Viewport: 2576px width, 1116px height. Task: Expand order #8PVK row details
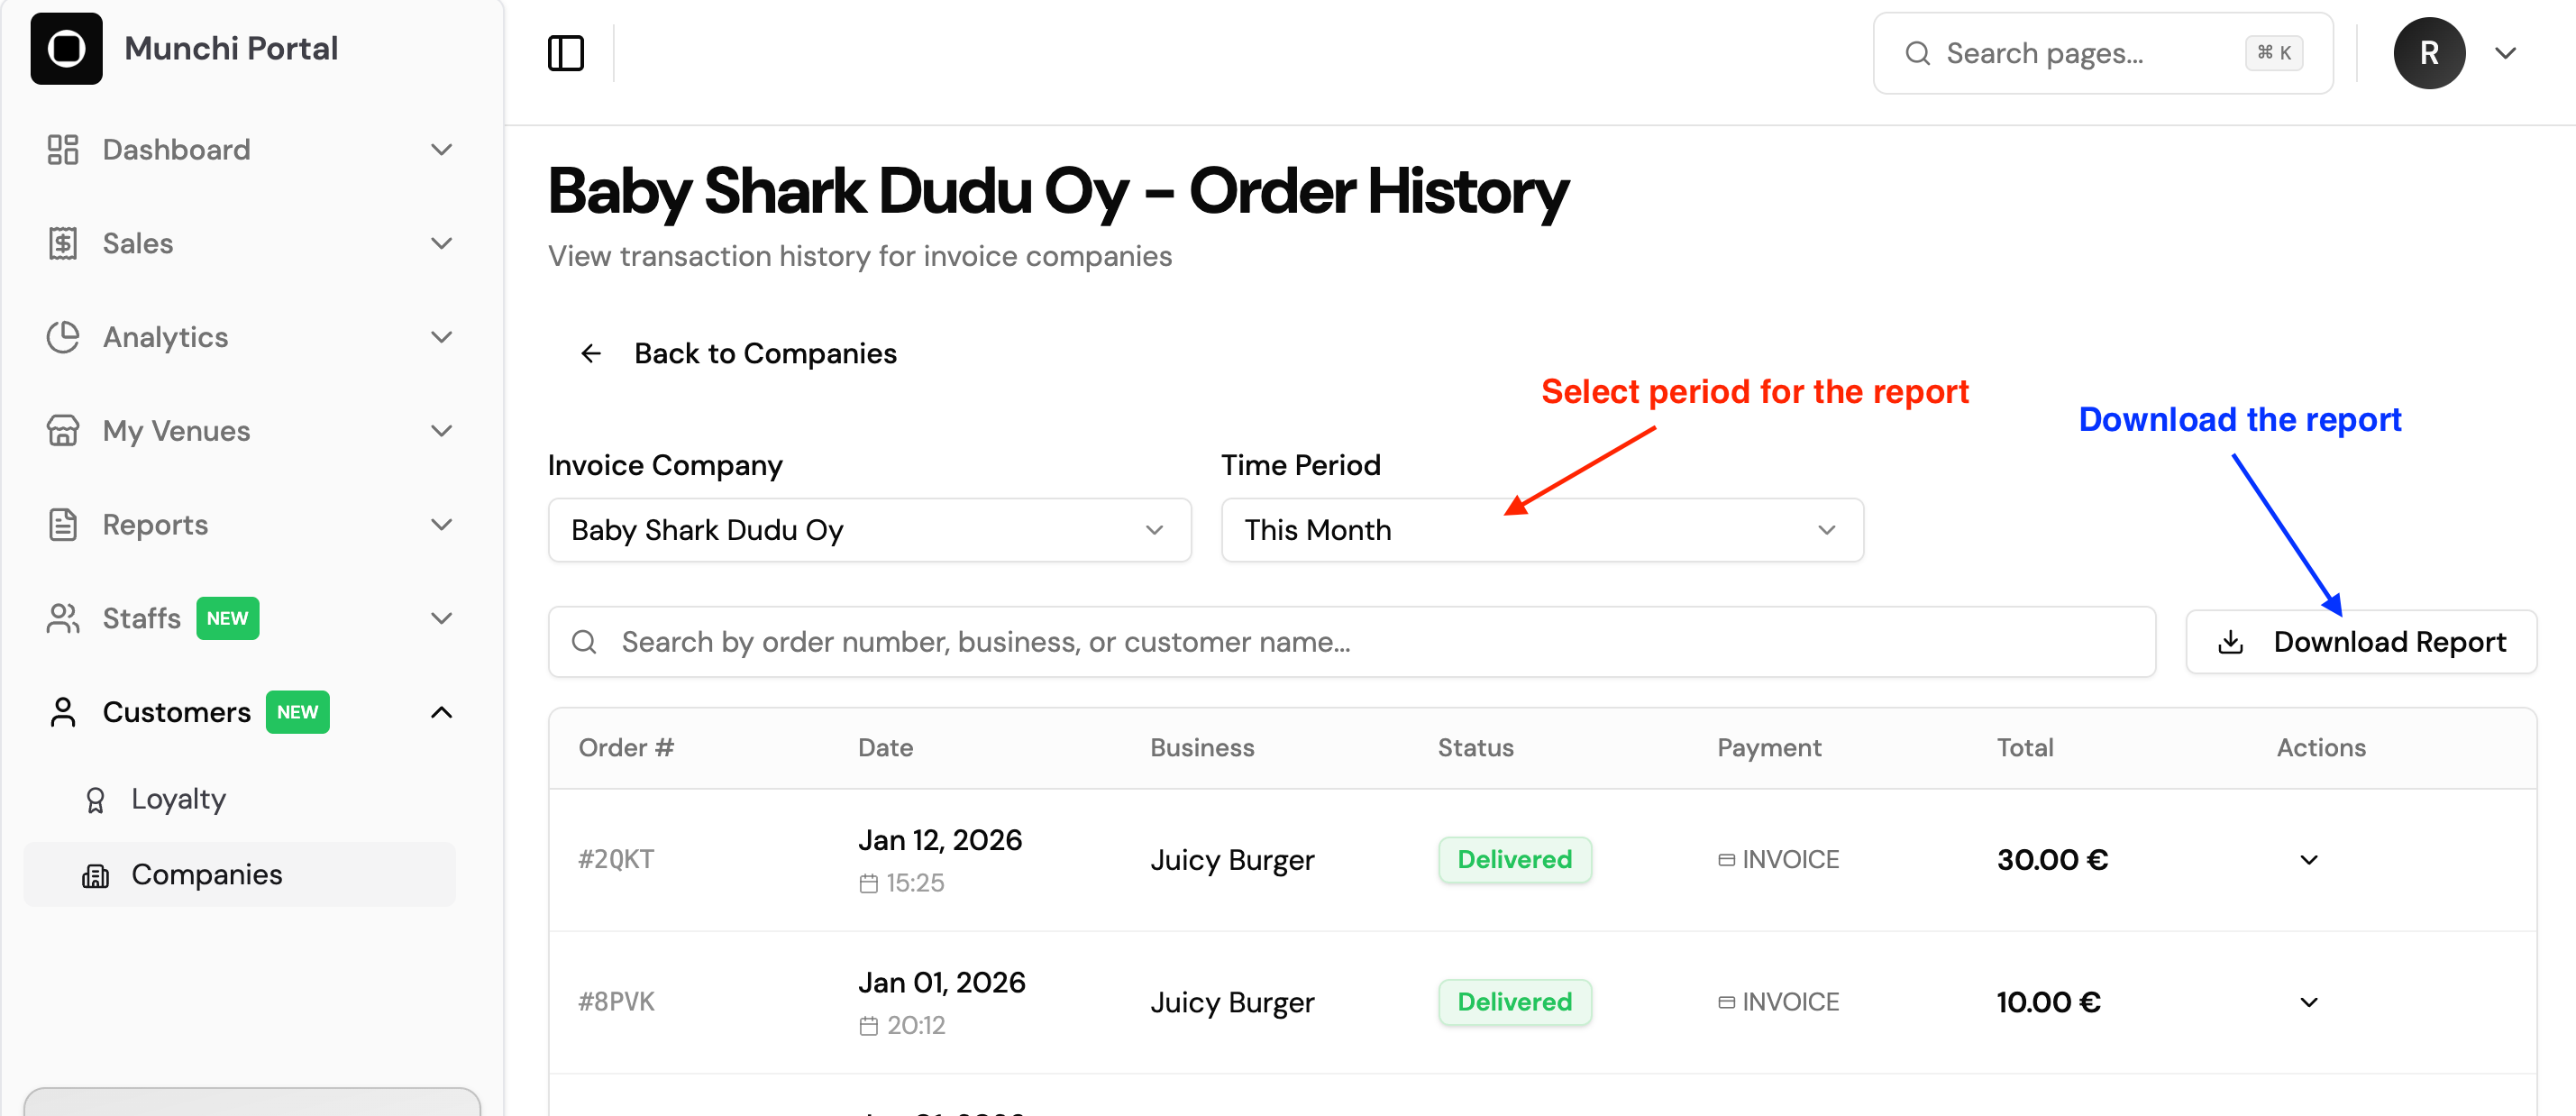(x=2309, y=1002)
